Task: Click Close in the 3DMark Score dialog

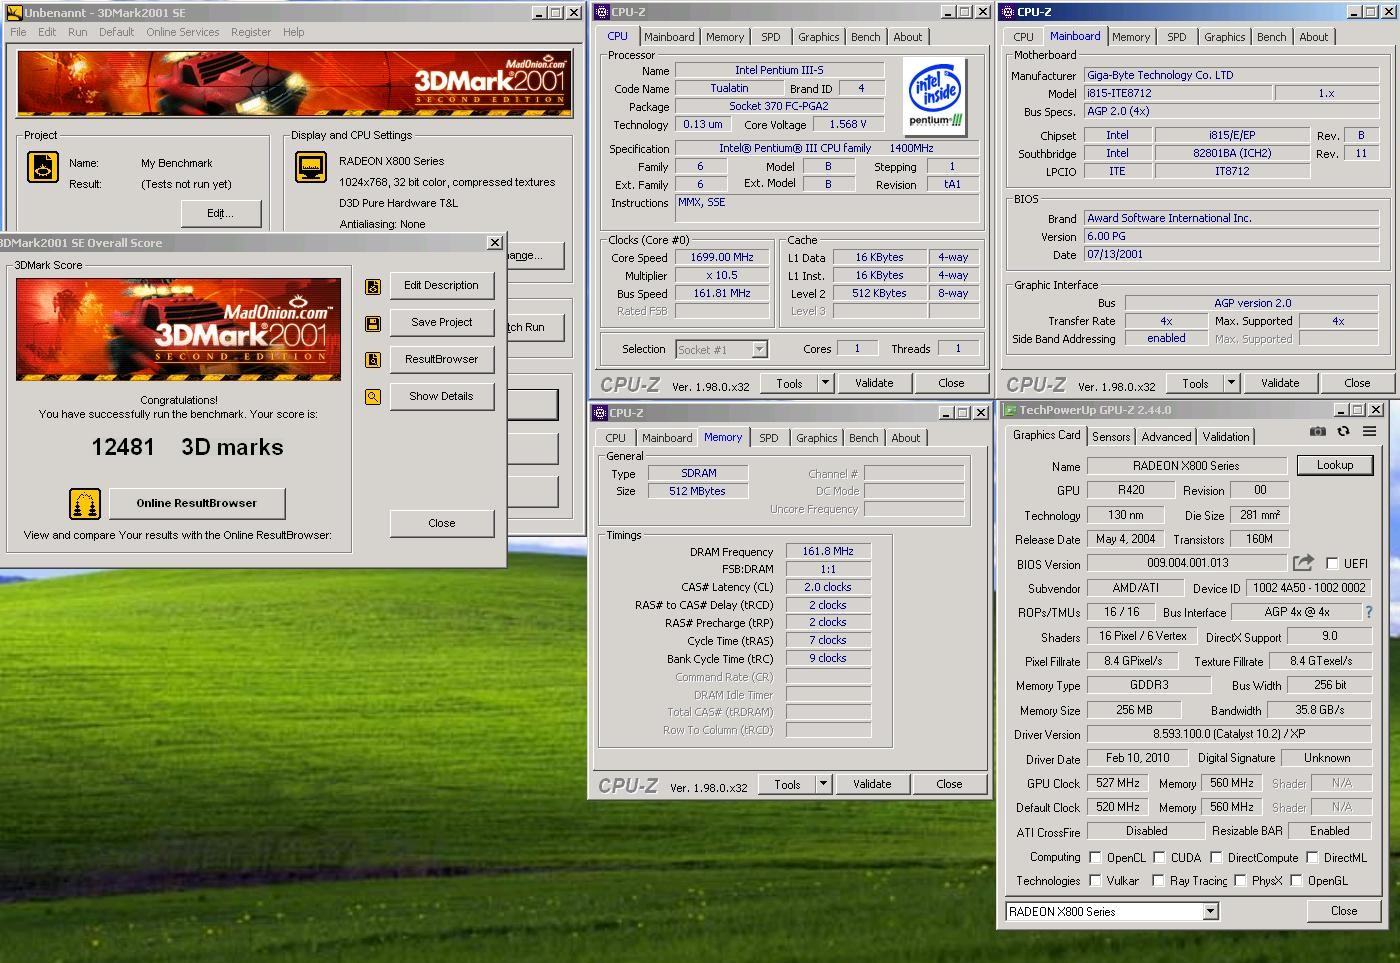Action: [x=442, y=523]
